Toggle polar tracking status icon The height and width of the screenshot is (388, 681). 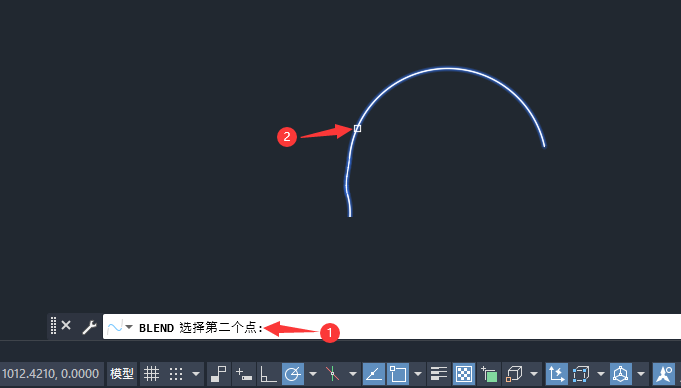[x=293, y=374]
